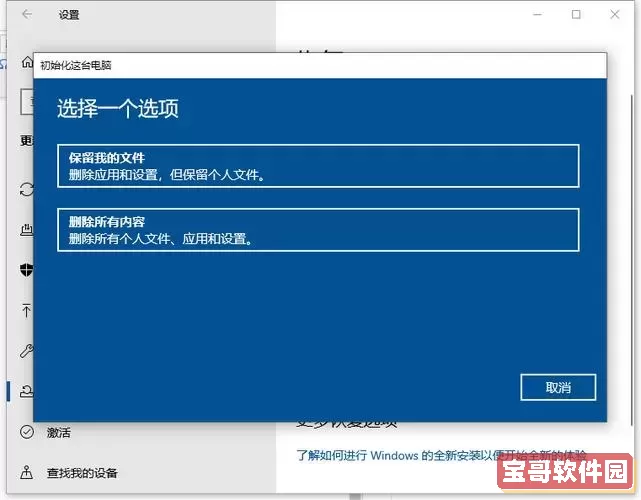Click the Activation checkmark circle icon
641x500 pixels.
(x=26, y=432)
